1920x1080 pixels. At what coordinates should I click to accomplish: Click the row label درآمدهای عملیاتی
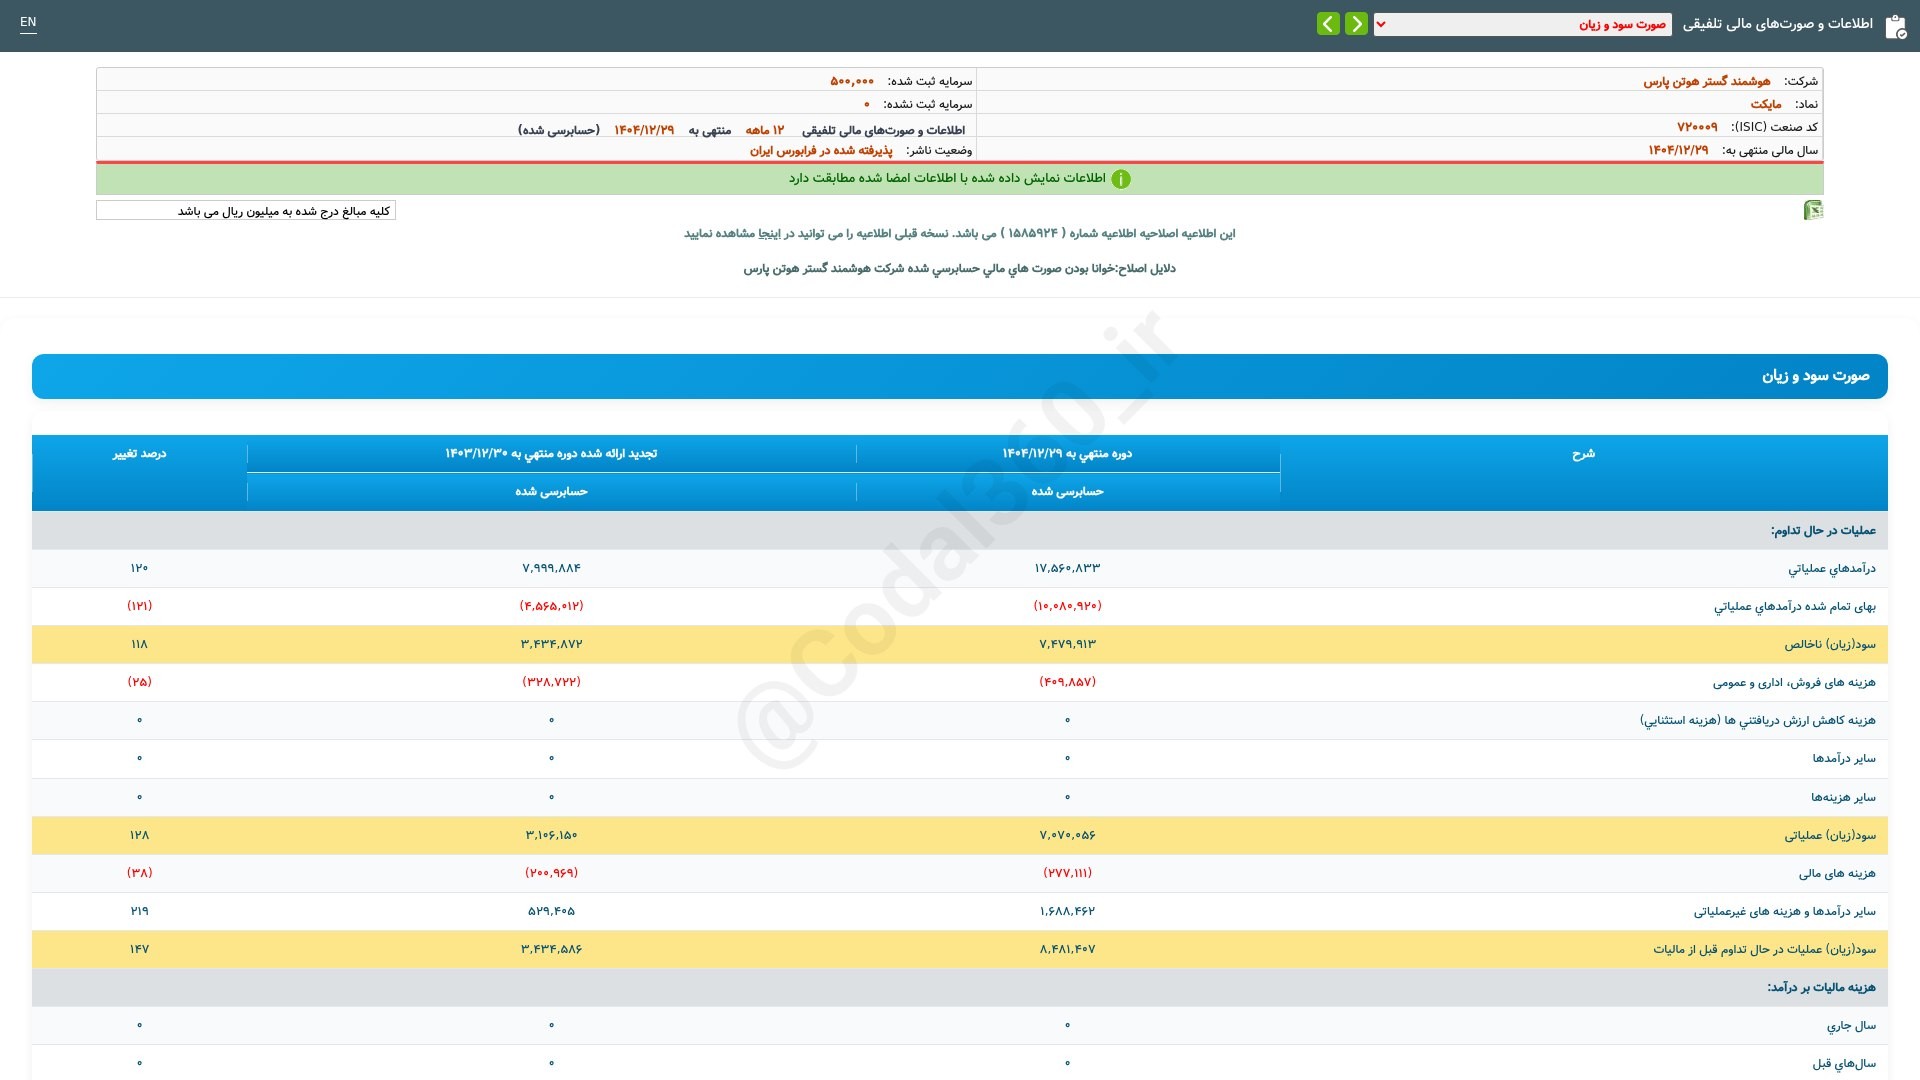click(1832, 569)
